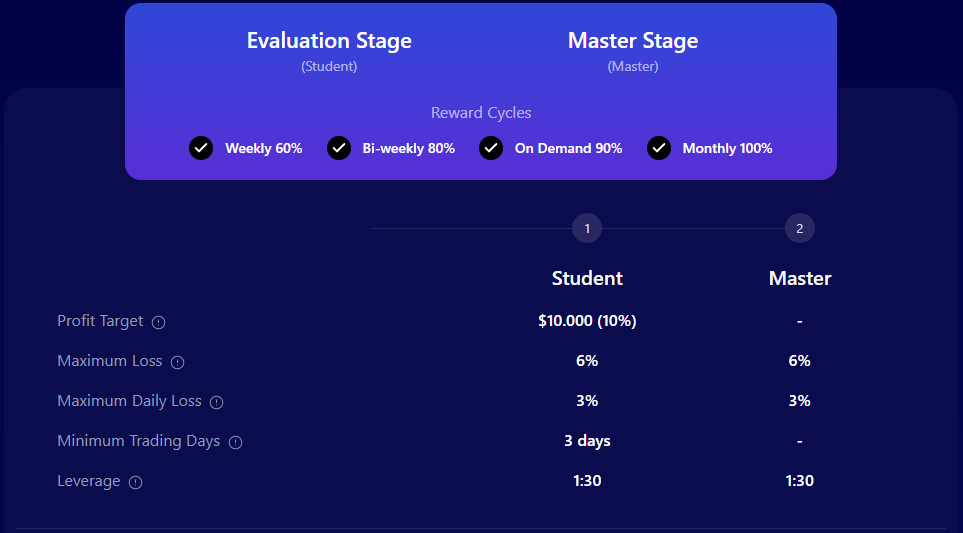Toggle the Monthly 100% checkmark
This screenshot has height=533, width=963.
(658, 148)
